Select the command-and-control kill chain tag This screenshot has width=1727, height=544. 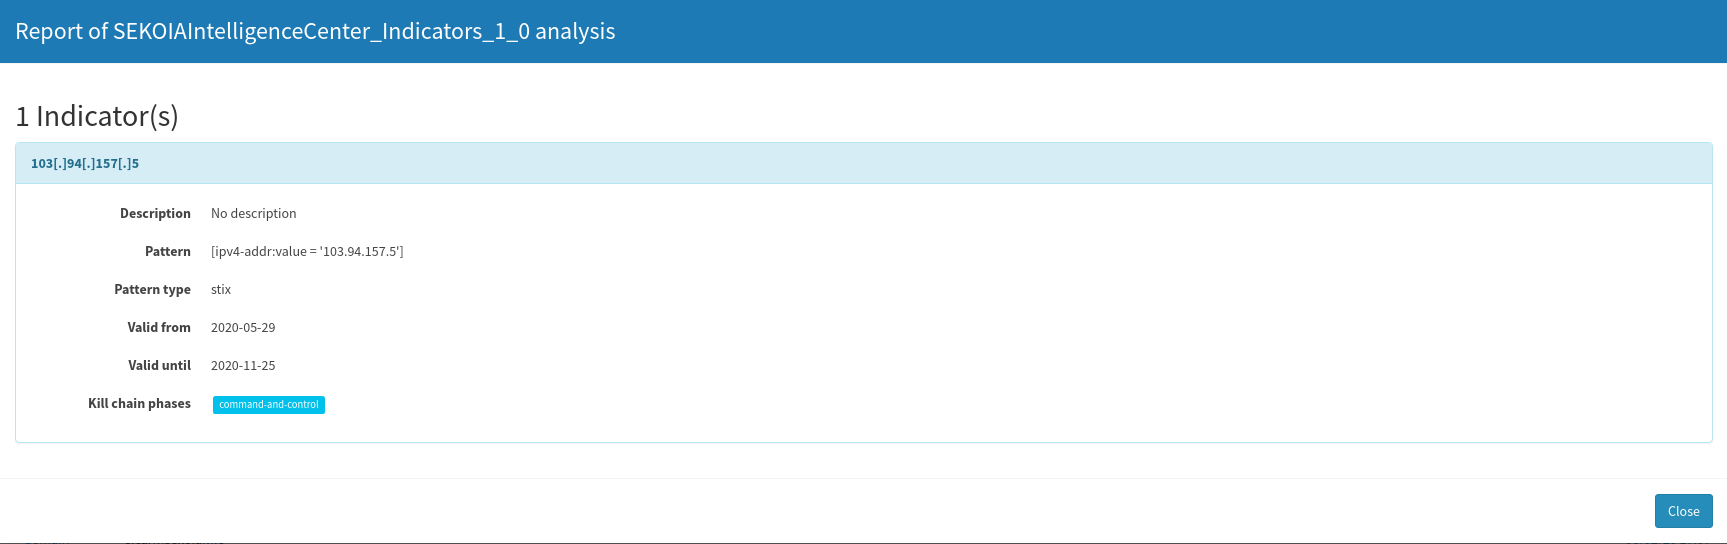[x=269, y=404]
